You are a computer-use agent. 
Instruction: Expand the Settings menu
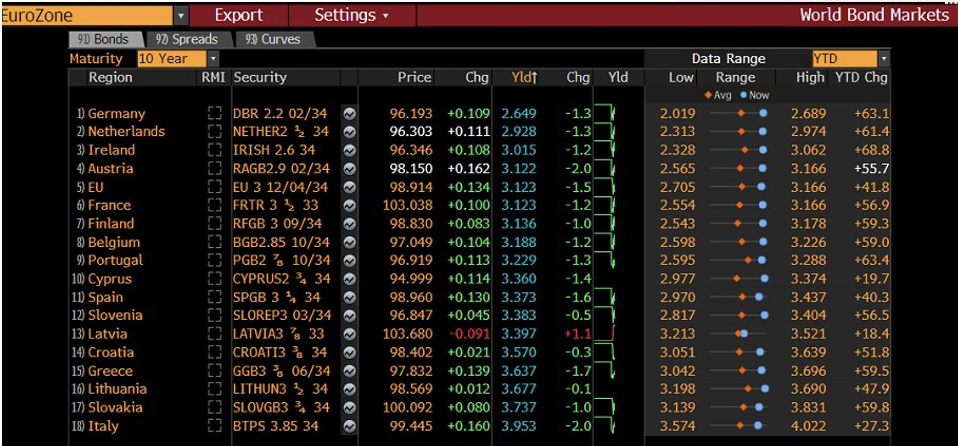351,15
